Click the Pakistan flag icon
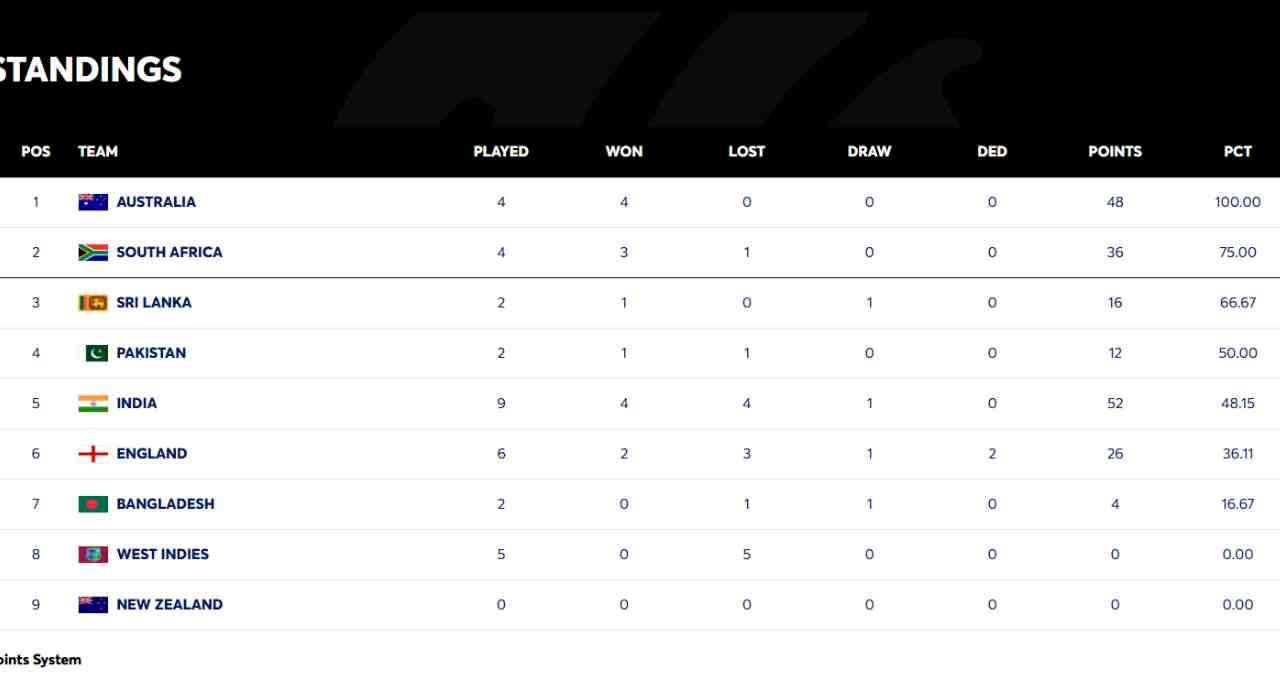 [93, 353]
